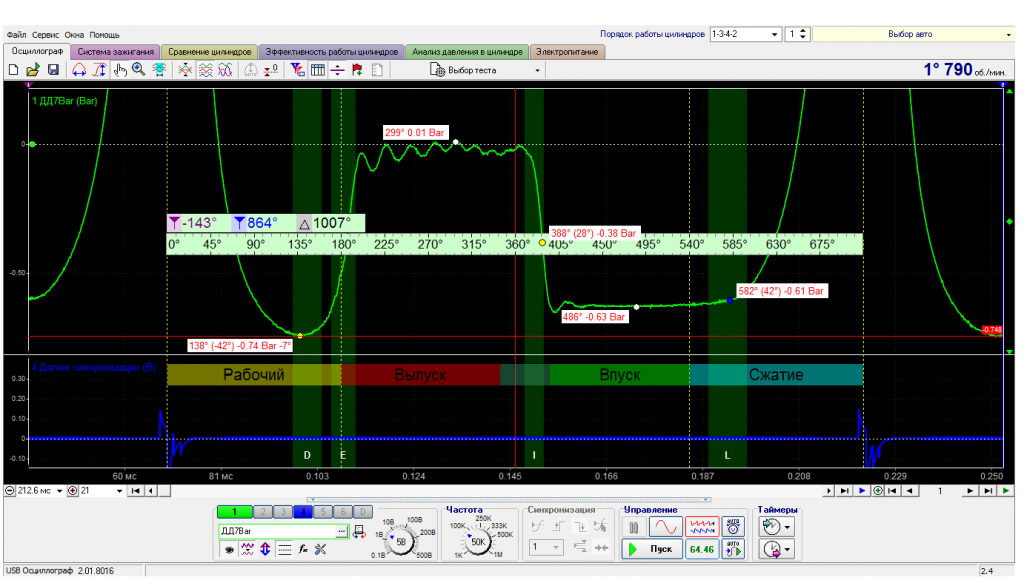
Task: Toggle channel visibility eye icon
Action: 229,550
